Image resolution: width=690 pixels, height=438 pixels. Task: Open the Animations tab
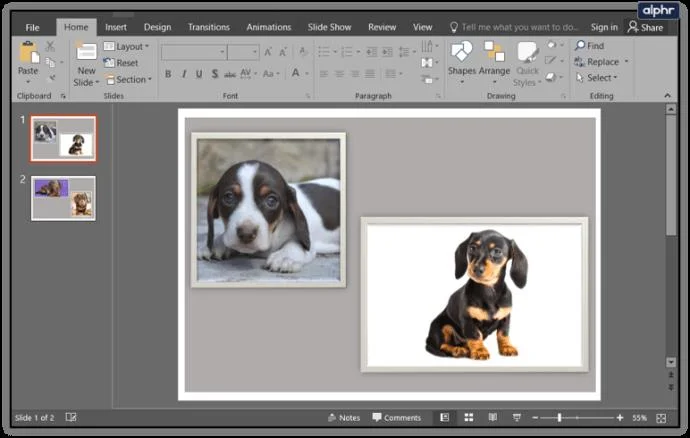pos(268,27)
